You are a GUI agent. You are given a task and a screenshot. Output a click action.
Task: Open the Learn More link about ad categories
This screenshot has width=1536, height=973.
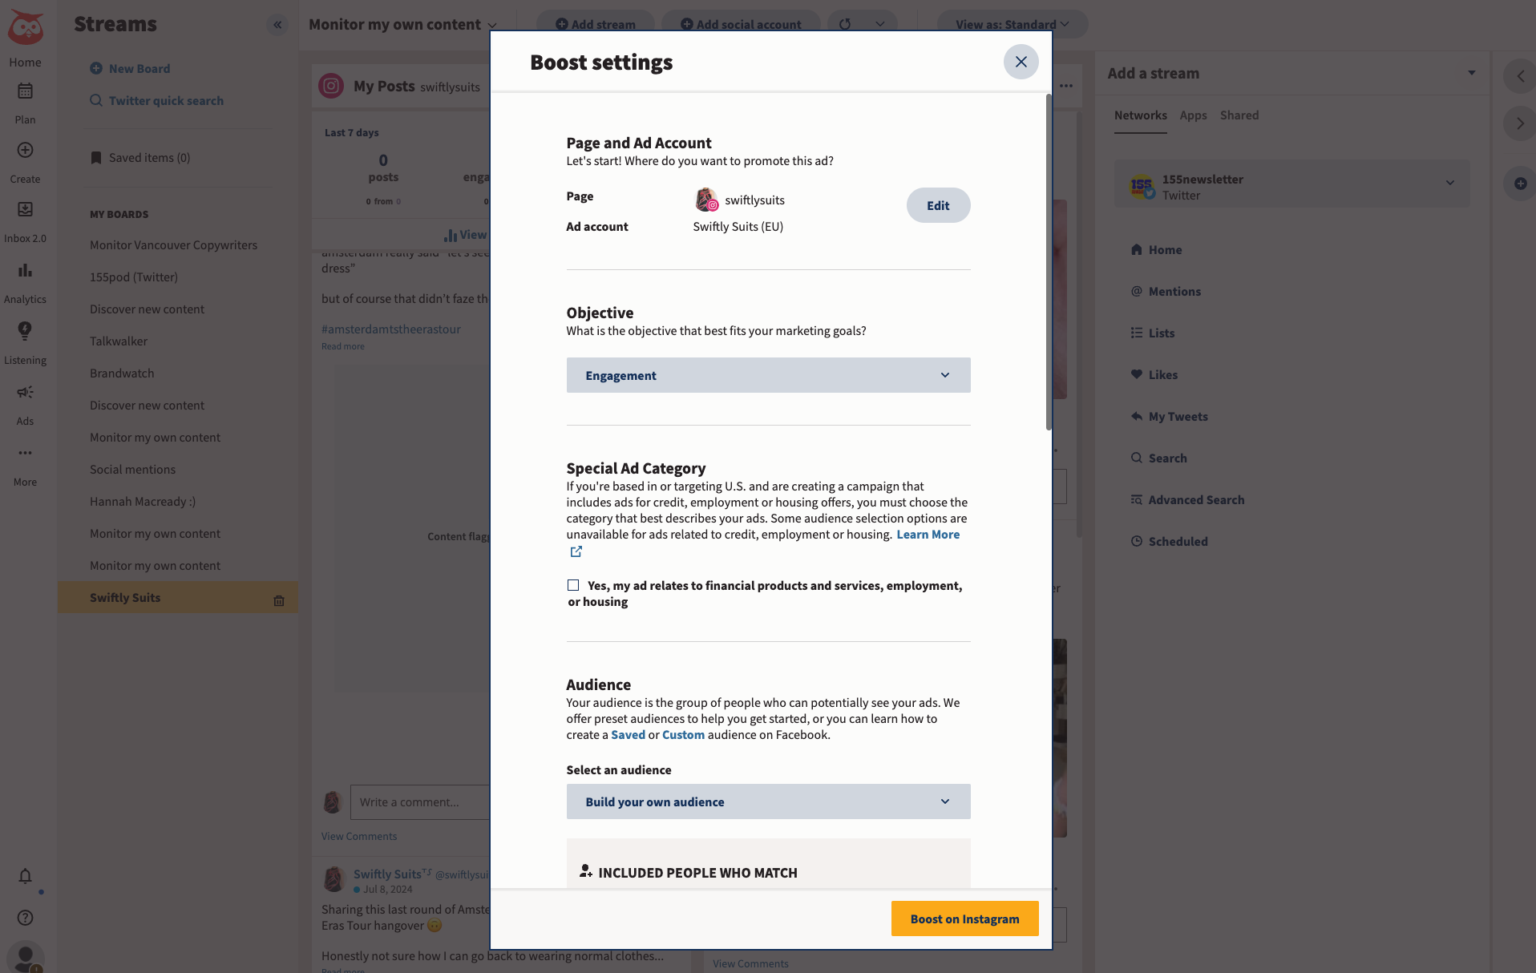pyautogui.click(x=927, y=534)
